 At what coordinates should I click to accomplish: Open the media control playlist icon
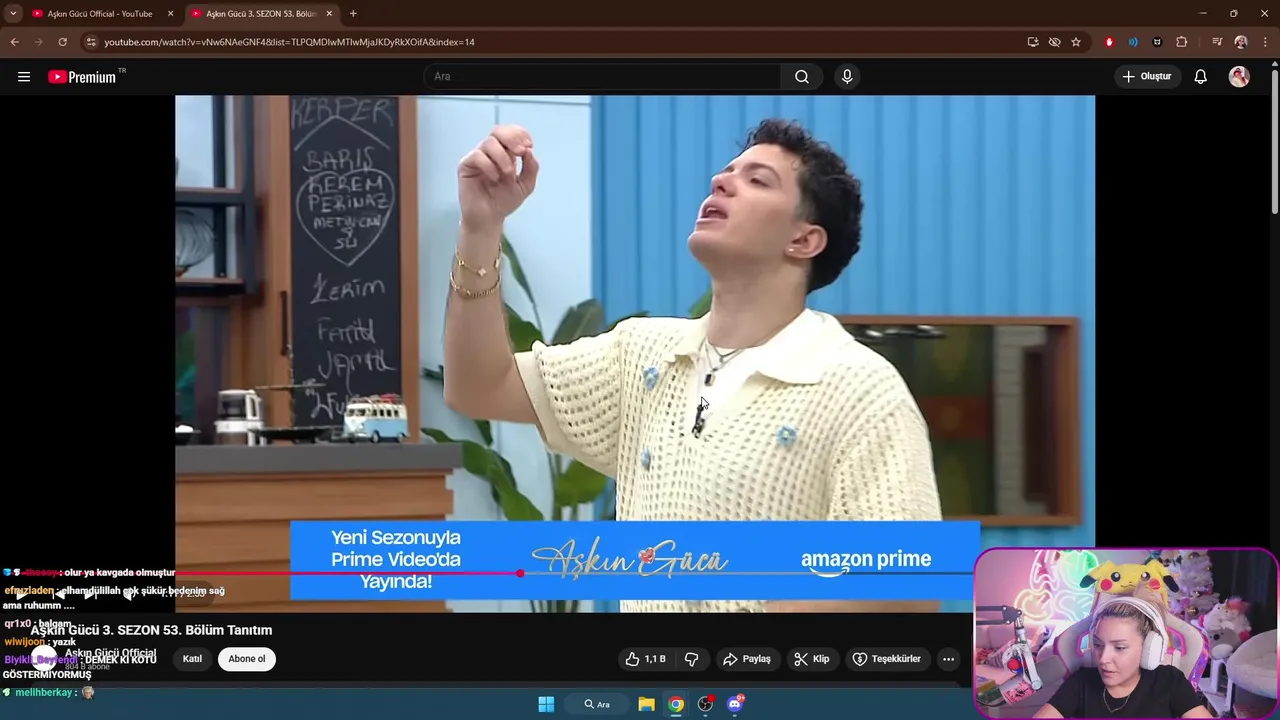coord(1217,42)
